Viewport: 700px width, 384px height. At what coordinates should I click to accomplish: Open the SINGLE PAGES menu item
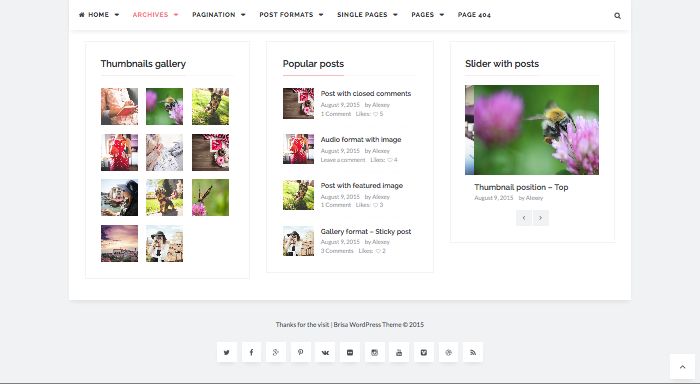[362, 15]
